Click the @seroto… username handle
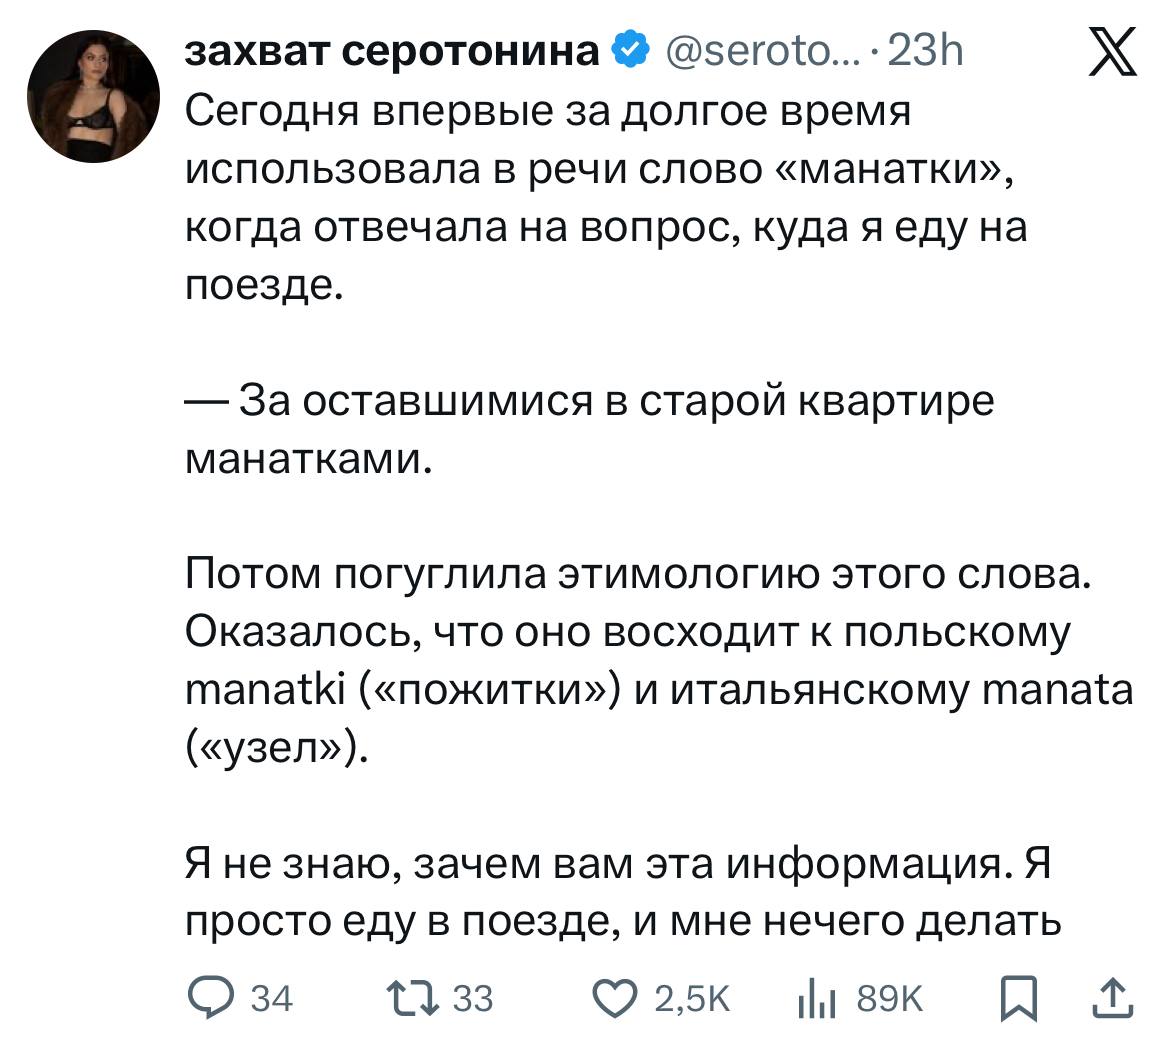The height and width of the screenshot is (1052, 1170). 757,51
